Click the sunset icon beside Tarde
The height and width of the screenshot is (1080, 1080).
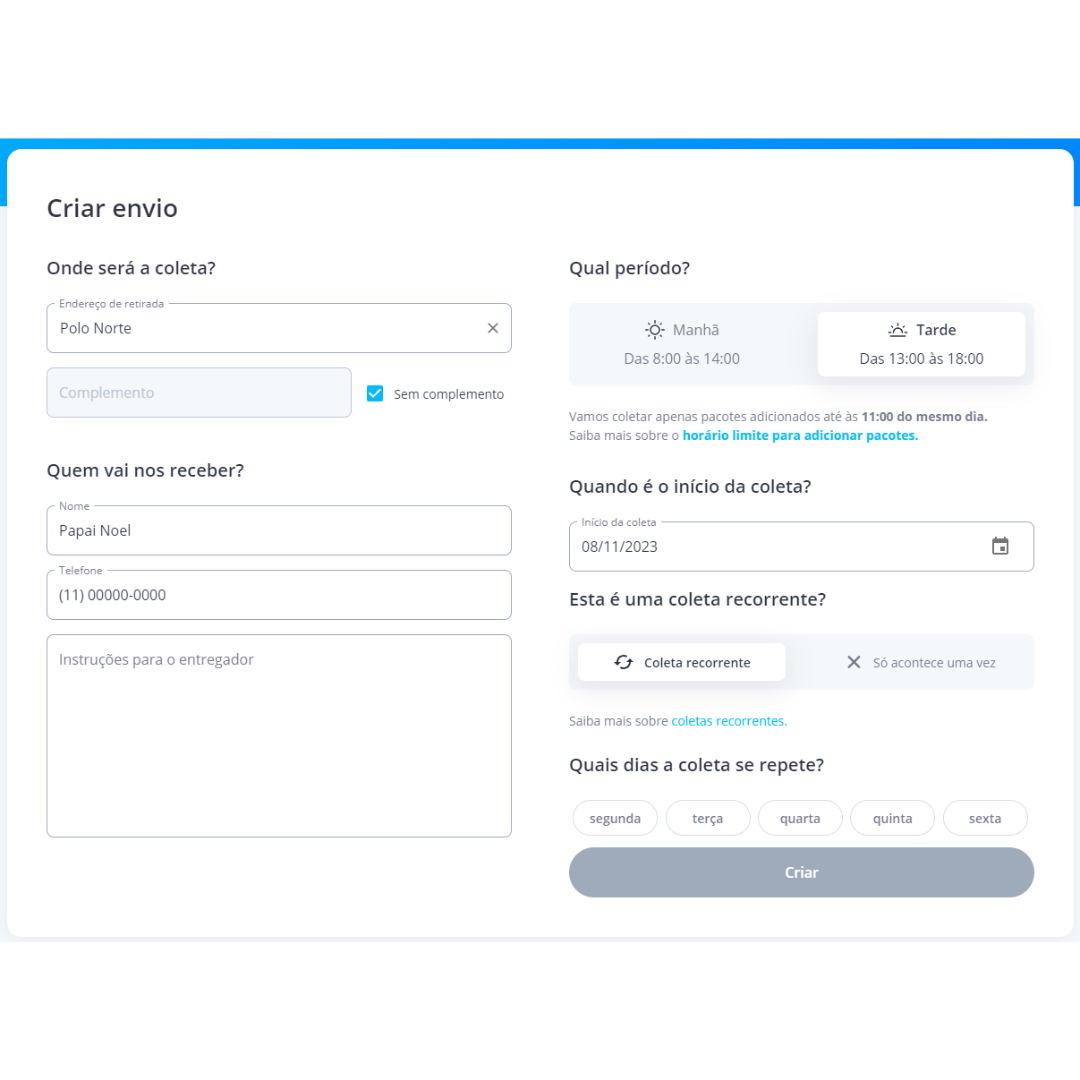(x=897, y=330)
